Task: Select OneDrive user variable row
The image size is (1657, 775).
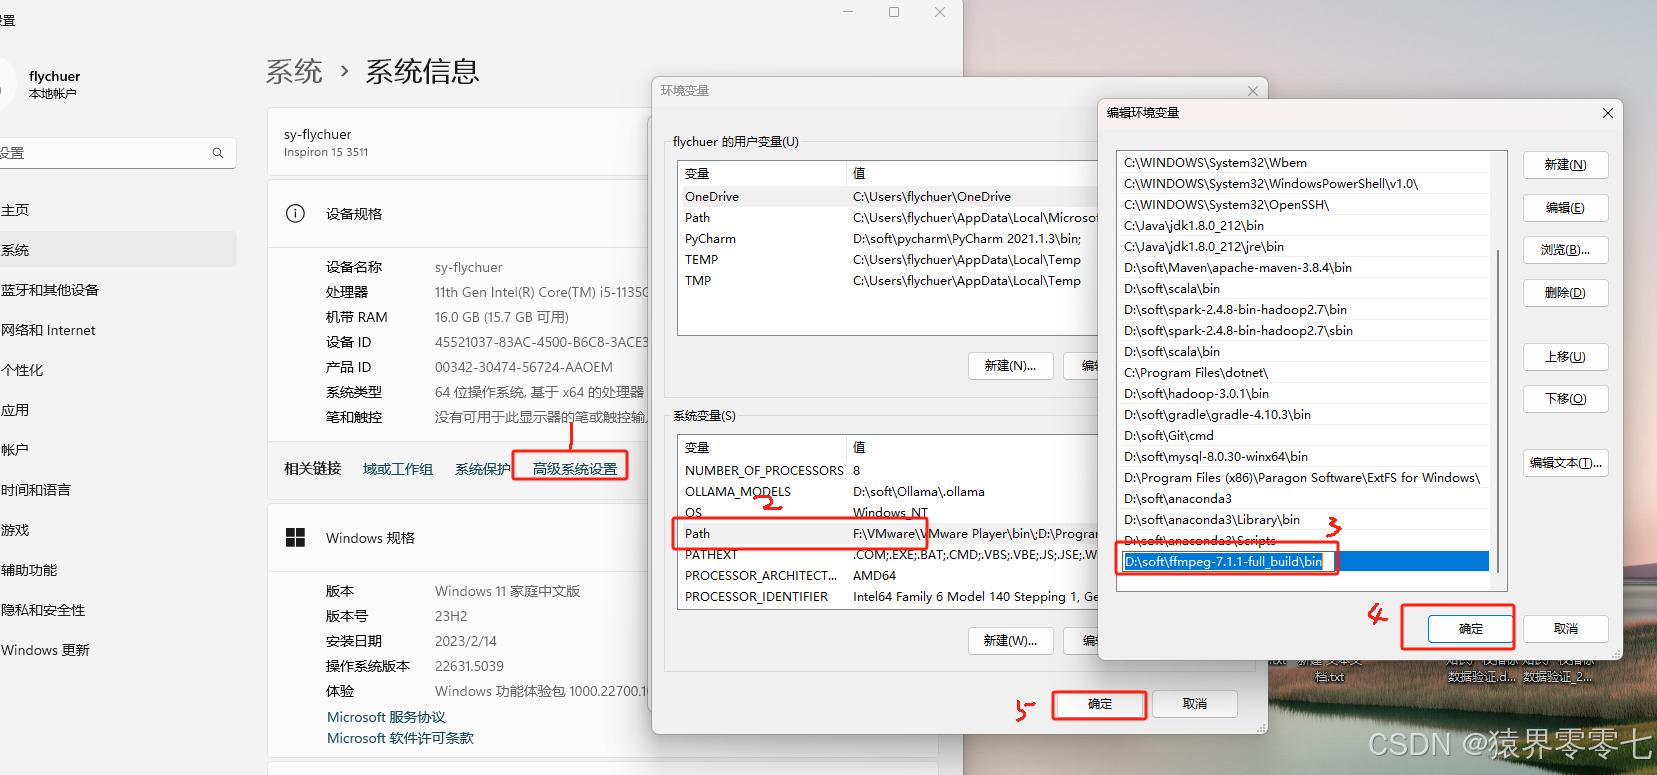Action: [888, 197]
